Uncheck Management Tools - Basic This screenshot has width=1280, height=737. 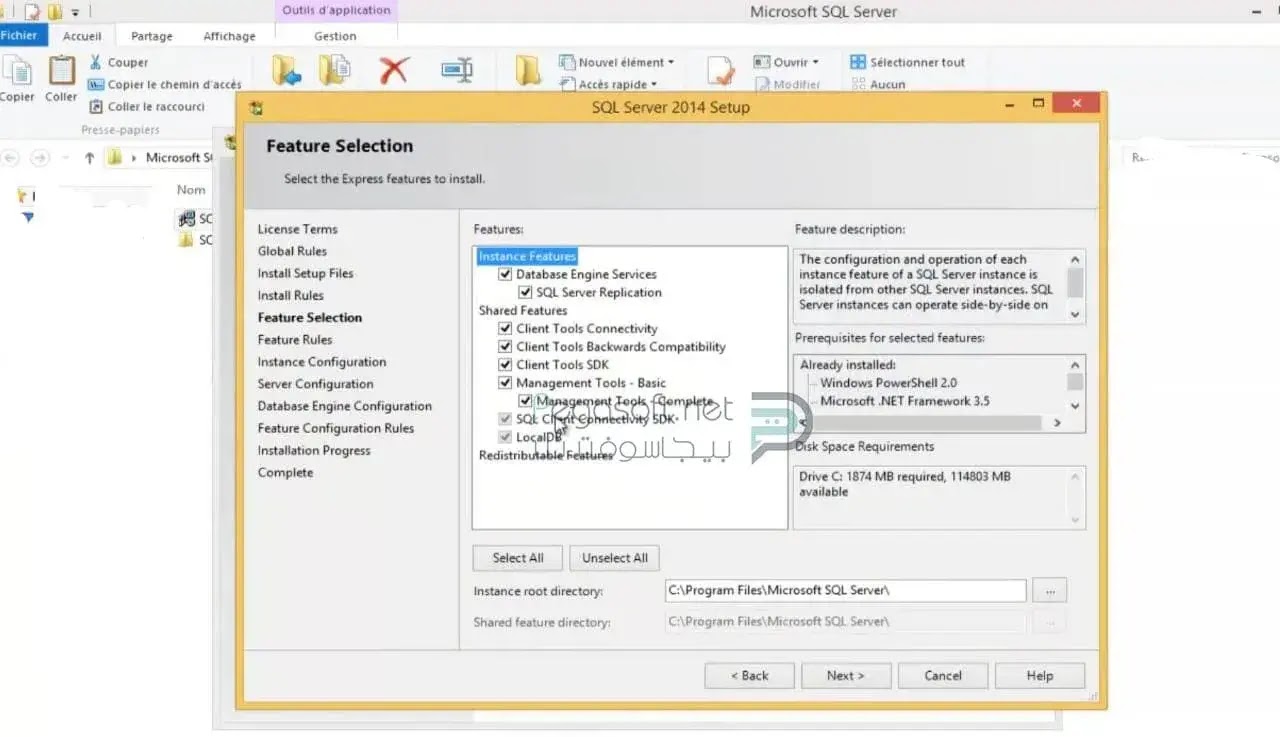click(x=505, y=382)
